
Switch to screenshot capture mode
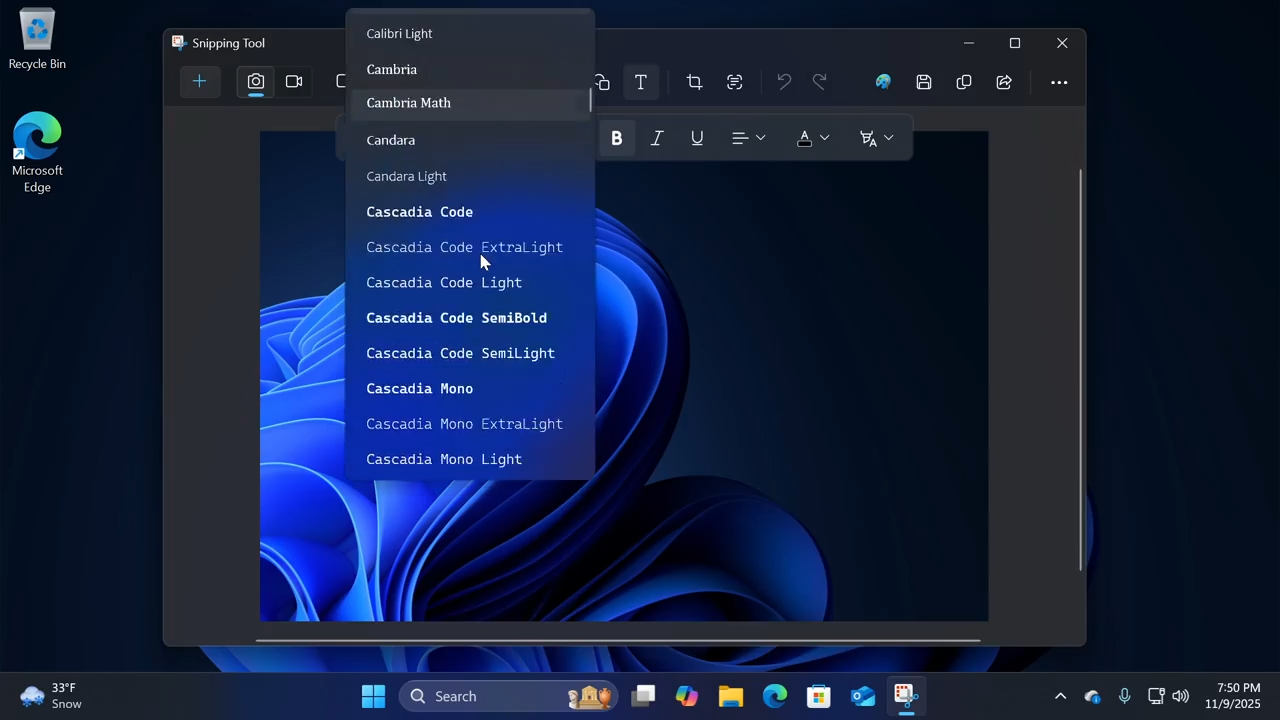tap(256, 82)
